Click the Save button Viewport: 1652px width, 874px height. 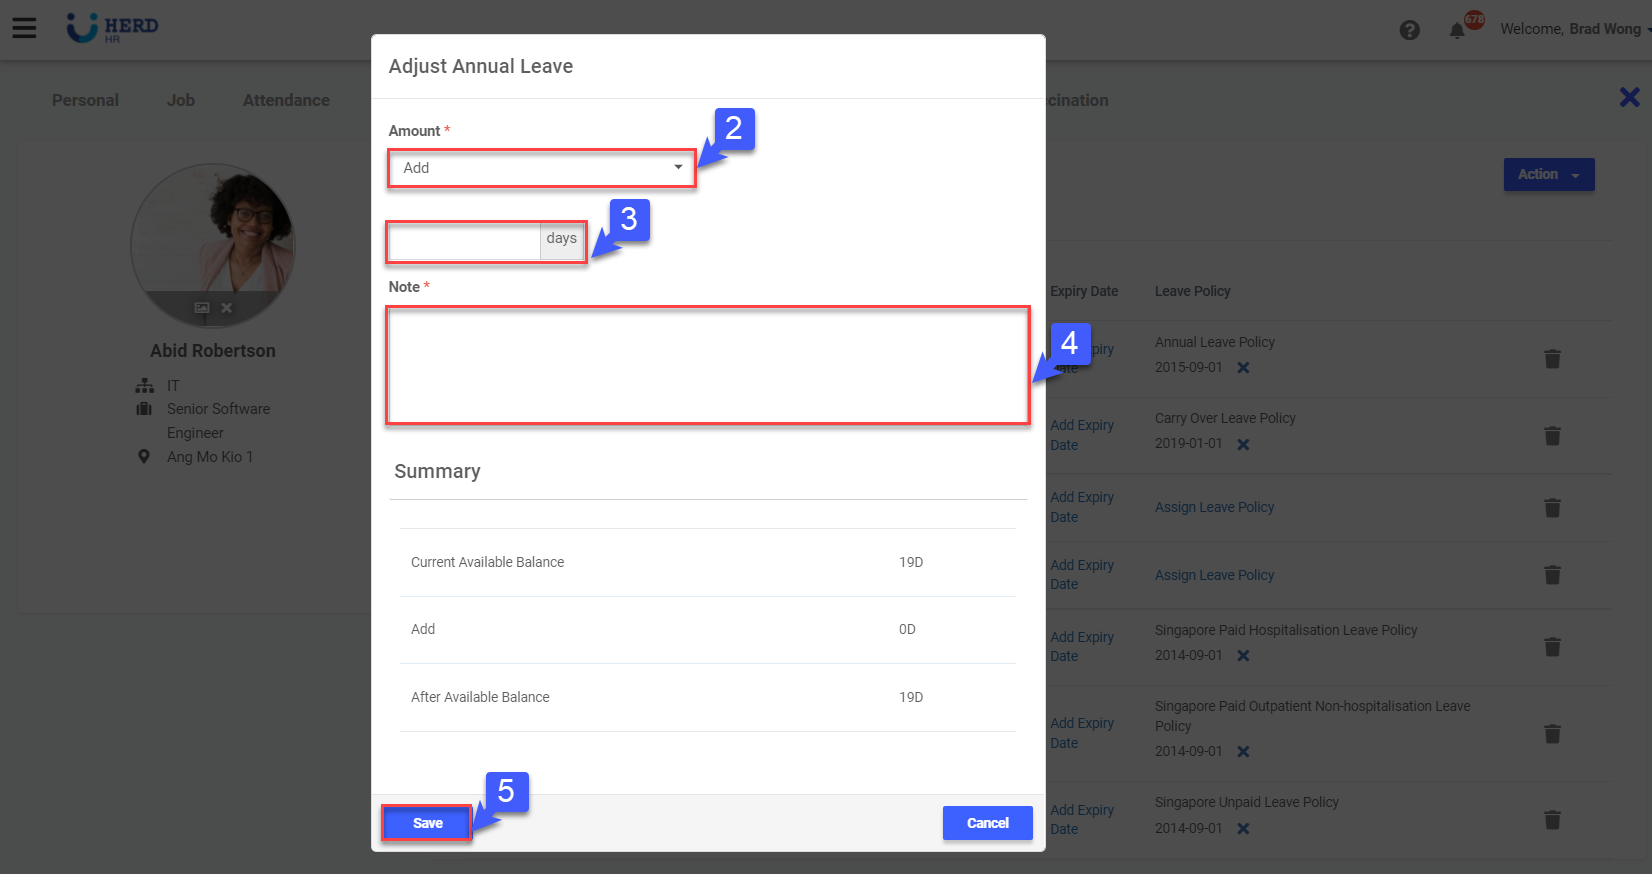click(x=427, y=823)
